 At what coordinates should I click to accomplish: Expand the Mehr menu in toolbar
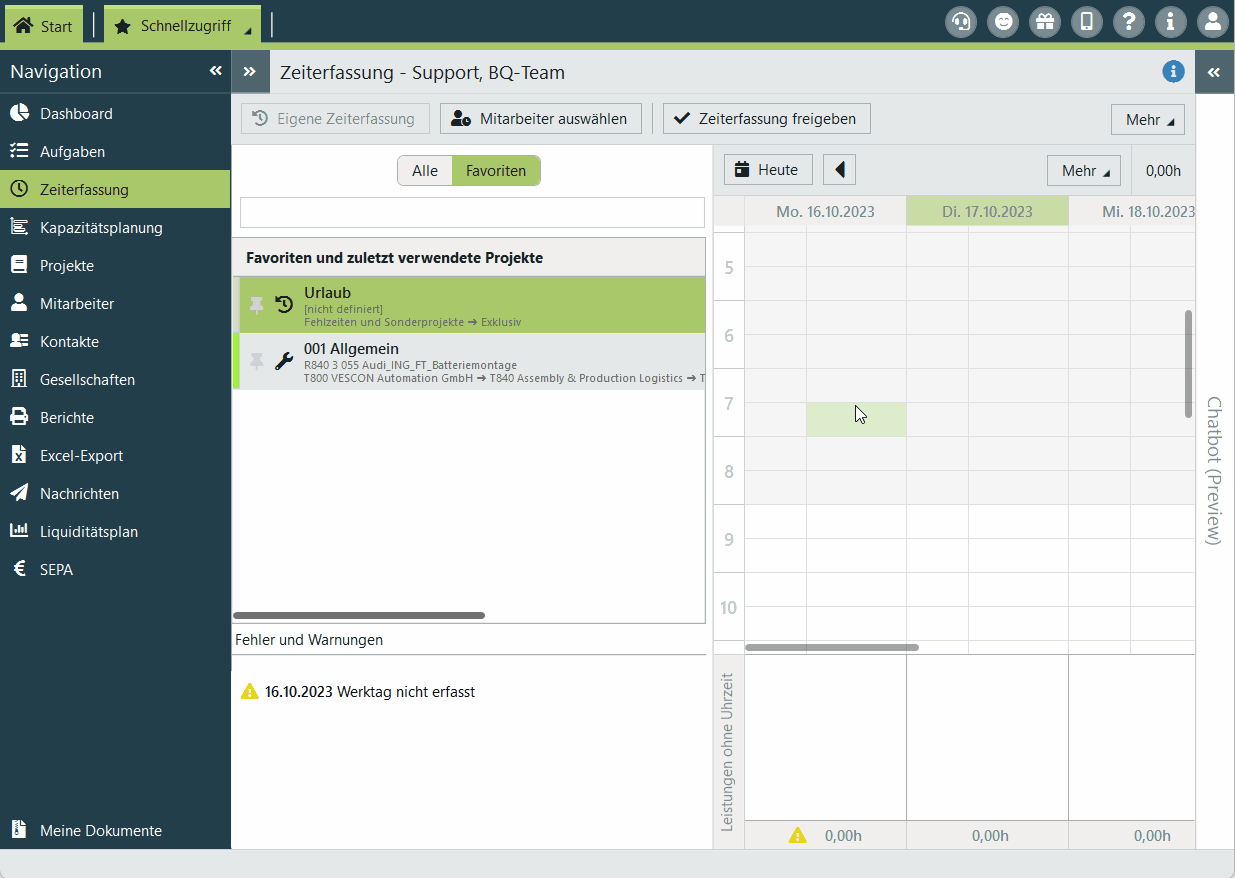(x=1147, y=120)
